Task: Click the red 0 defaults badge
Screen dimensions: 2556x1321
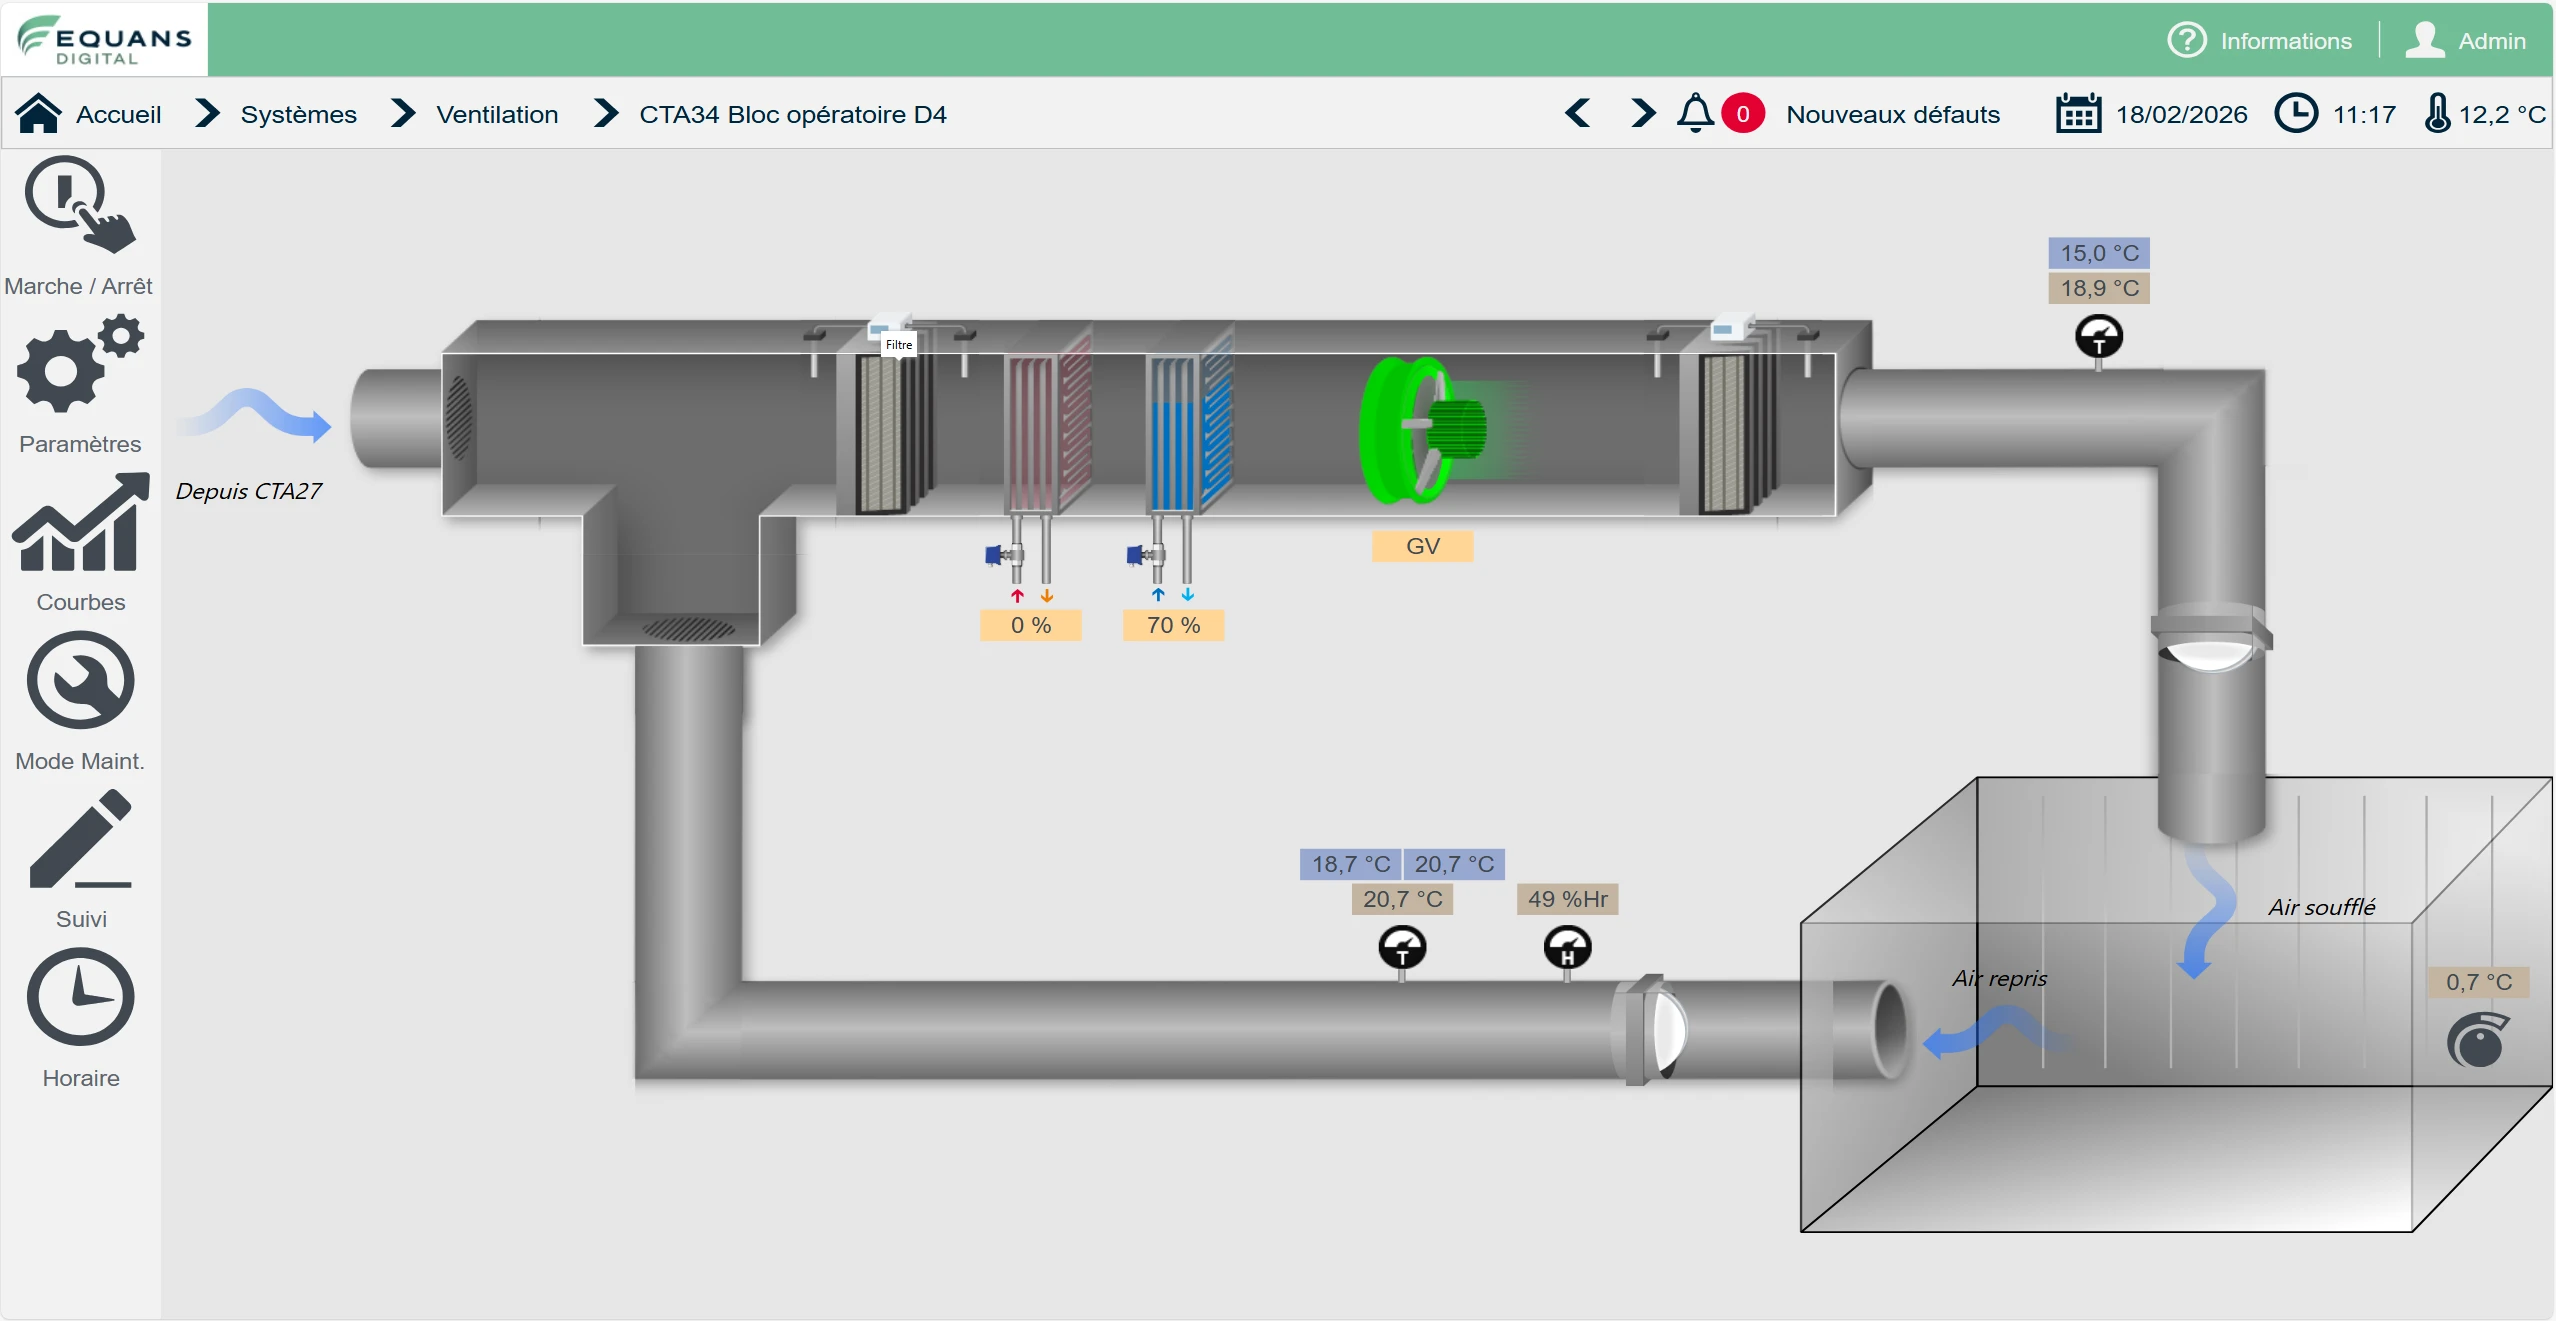Action: point(1743,114)
